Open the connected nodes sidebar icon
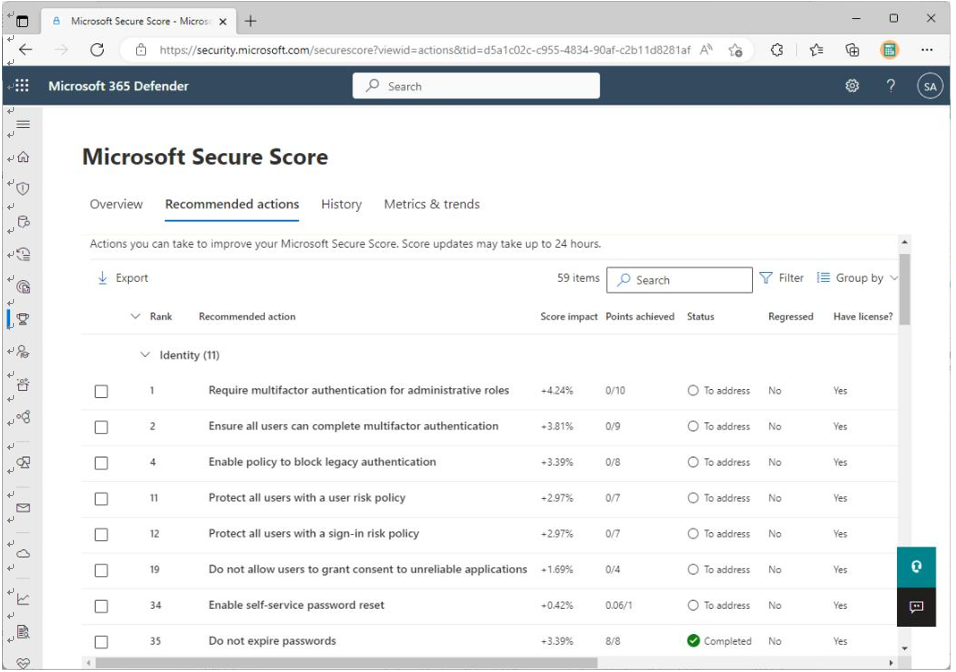Screen dimensions: 956x672 coord(23,417)
